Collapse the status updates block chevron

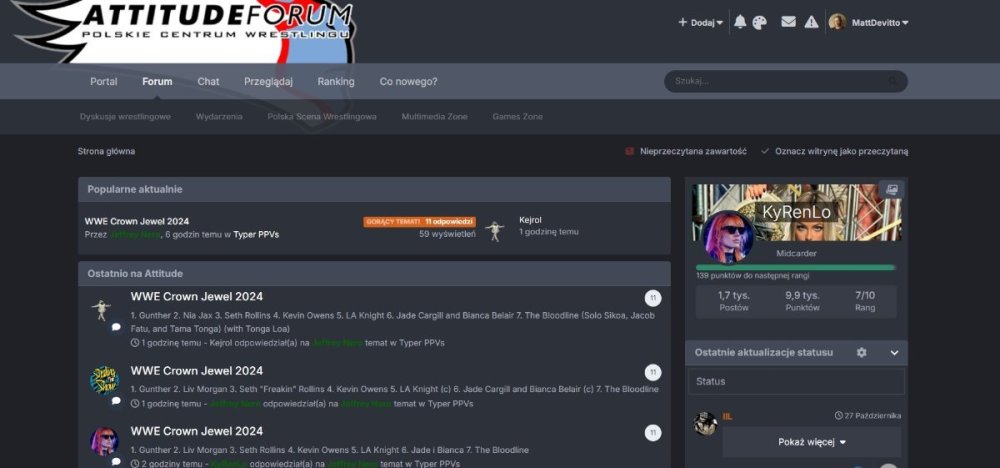(894, 353)
